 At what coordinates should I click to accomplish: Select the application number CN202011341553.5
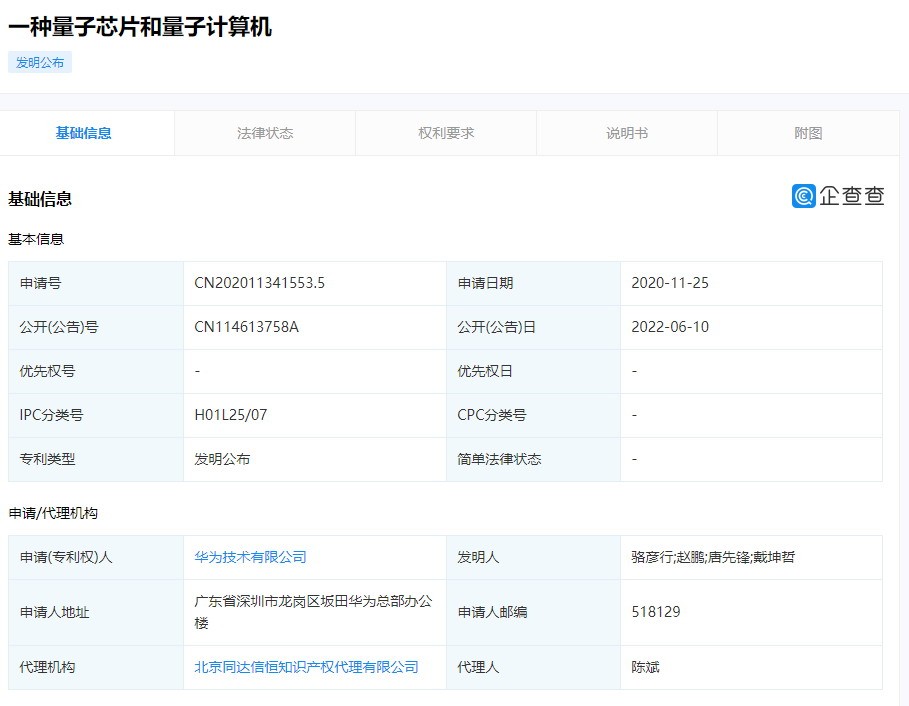click(x=263, y=283)
